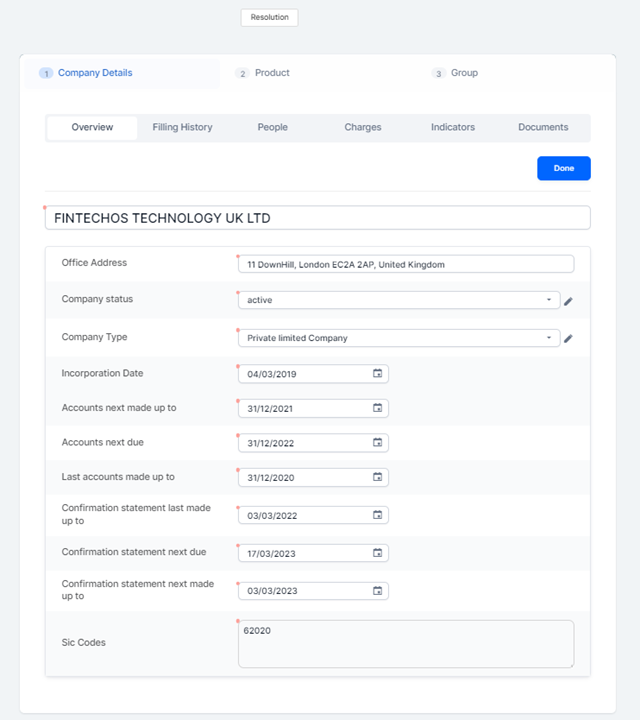Open calendar picker for Incorporation Date
640x720 pixels.
point(378,374)
